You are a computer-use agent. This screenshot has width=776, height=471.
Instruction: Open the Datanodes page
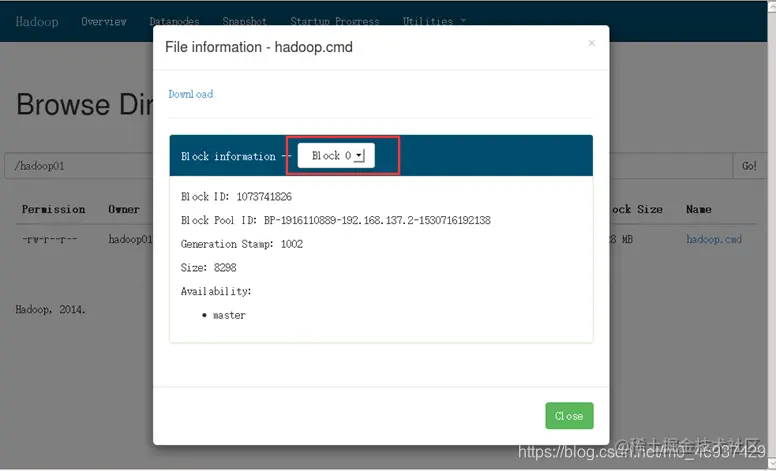(174, 22)
